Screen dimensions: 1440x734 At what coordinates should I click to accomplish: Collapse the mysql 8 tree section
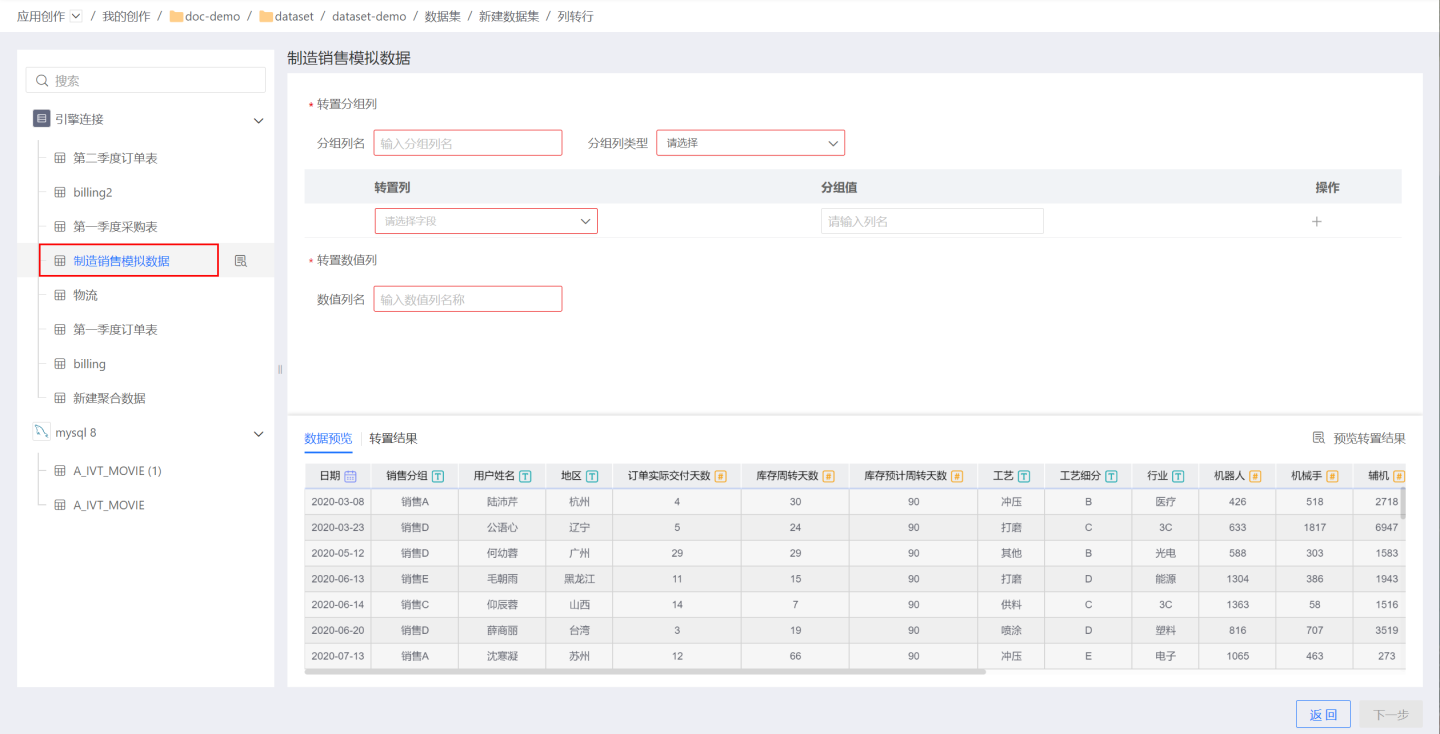point(258,434)
